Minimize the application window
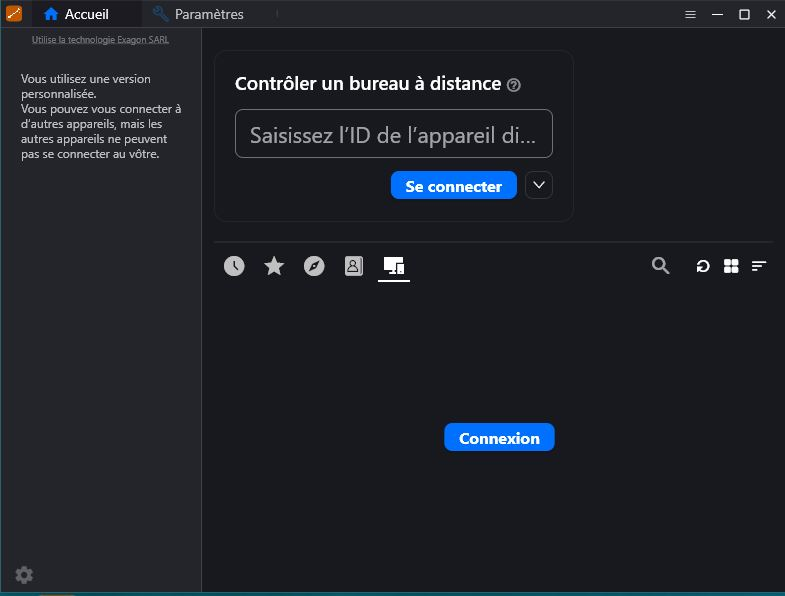Image resolution: width=785 pixels, height=596 pixels. click(717, 15)
